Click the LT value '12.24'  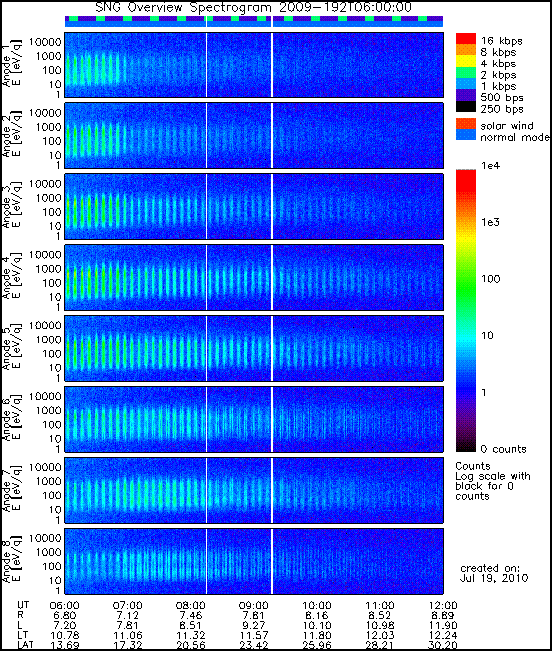443,635
